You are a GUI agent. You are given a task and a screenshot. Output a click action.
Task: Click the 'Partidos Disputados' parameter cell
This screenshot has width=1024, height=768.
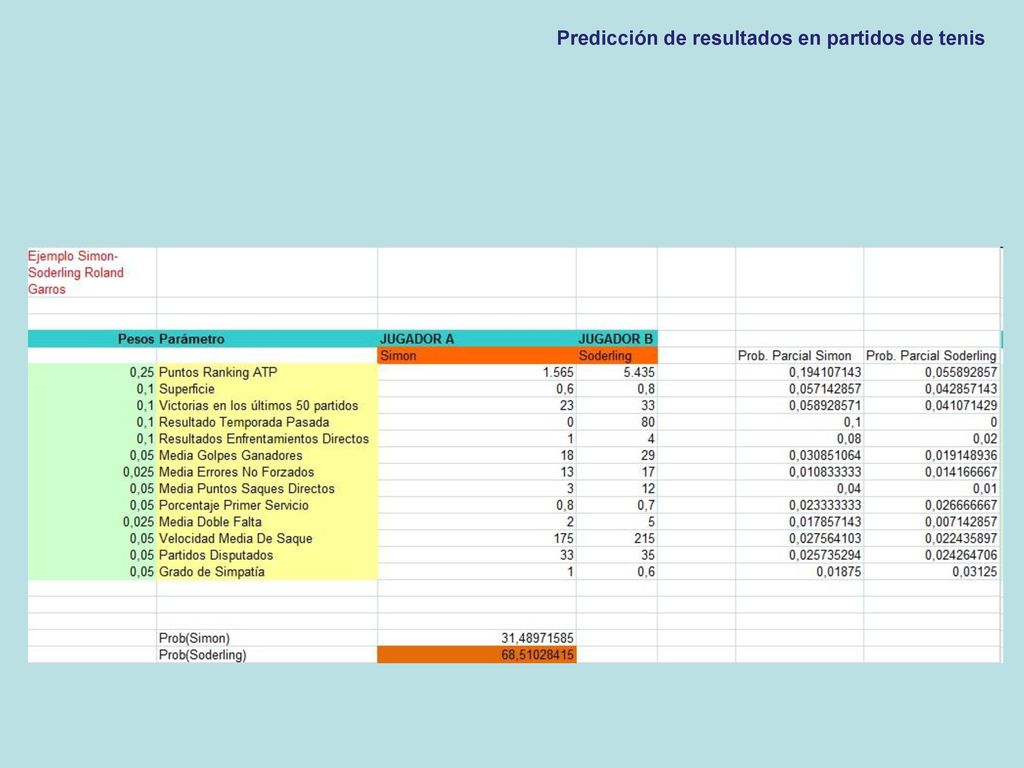267,556
